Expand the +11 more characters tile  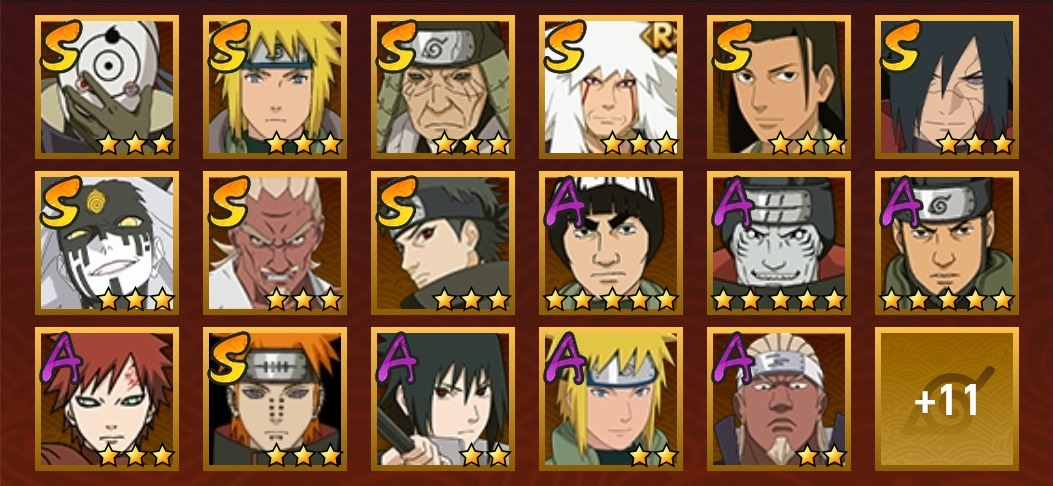pyautogui.click(x=947, y=398)
